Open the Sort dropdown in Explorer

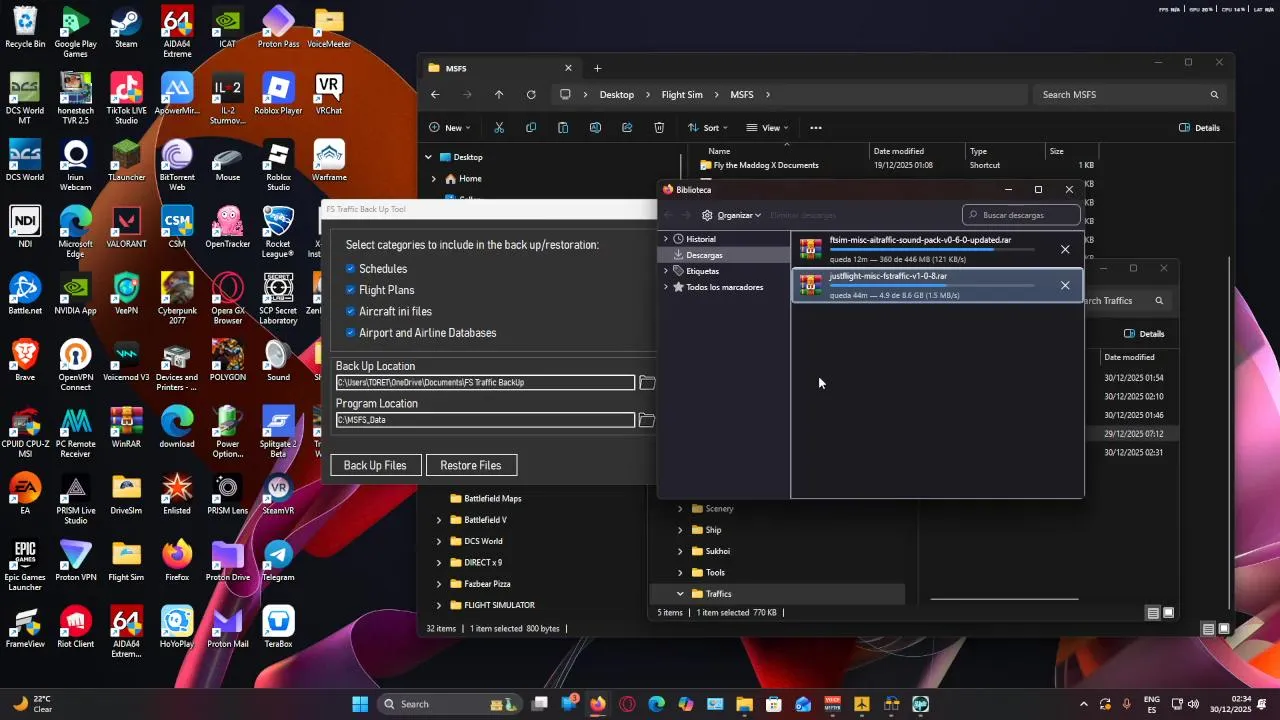(708, 128)
